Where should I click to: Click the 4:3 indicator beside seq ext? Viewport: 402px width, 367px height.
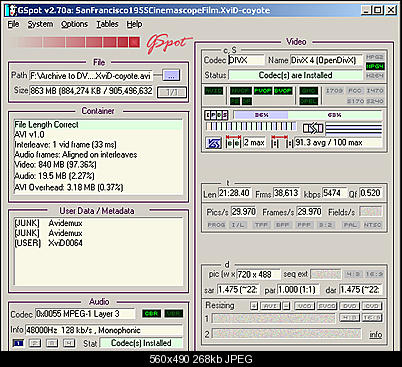click(352, 274)
